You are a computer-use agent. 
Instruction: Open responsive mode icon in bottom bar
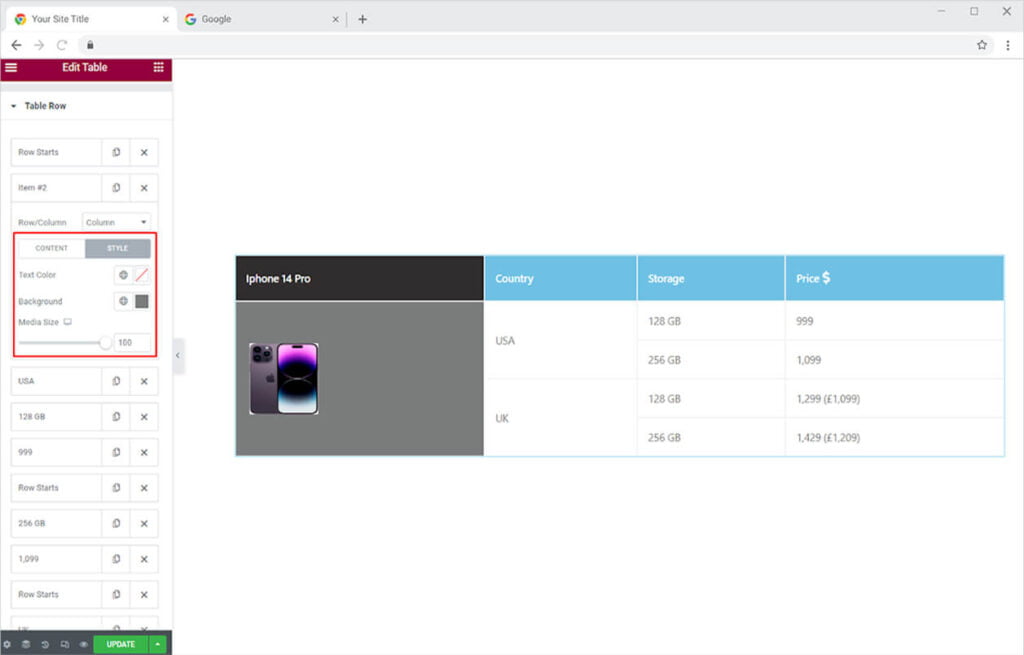[x=64, y=645]
